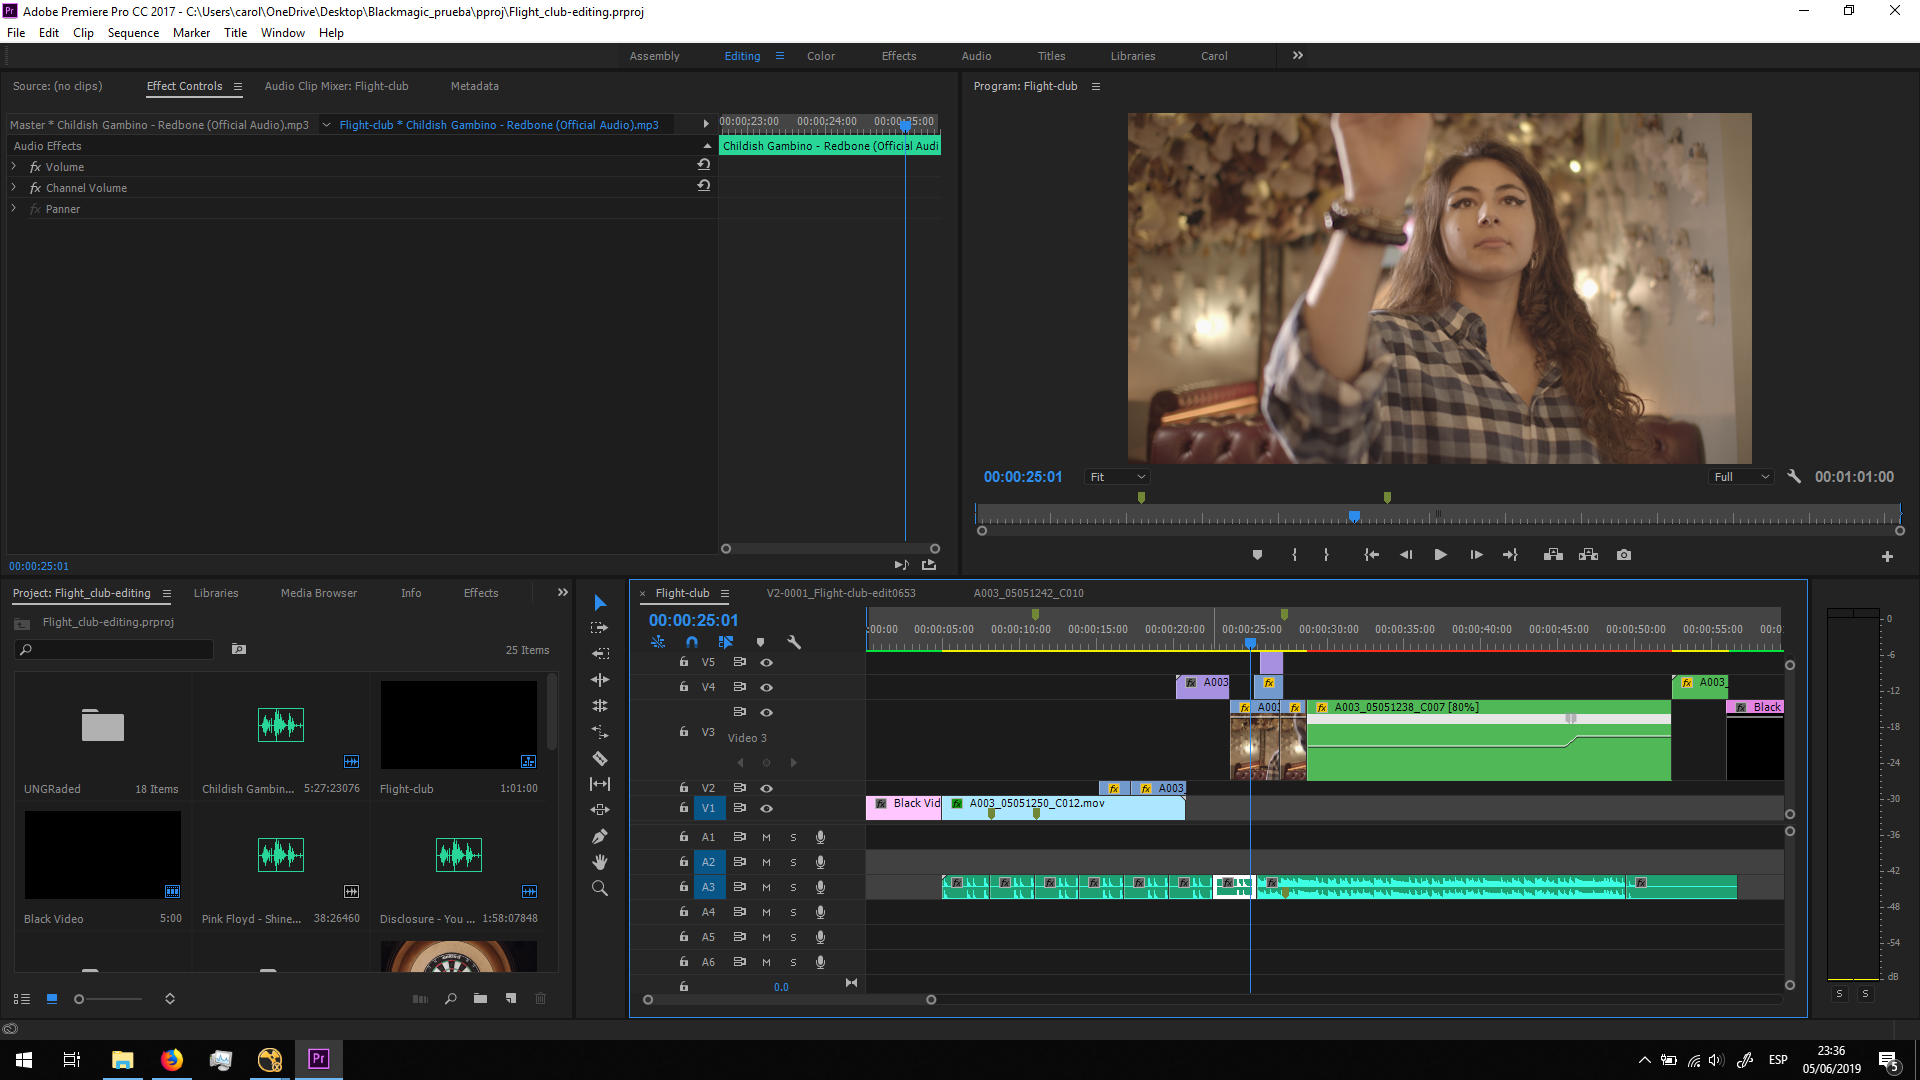Open timeline display settings wrench
The height and width of the screenshot is (1080, 1920).
tap(794, 642)
